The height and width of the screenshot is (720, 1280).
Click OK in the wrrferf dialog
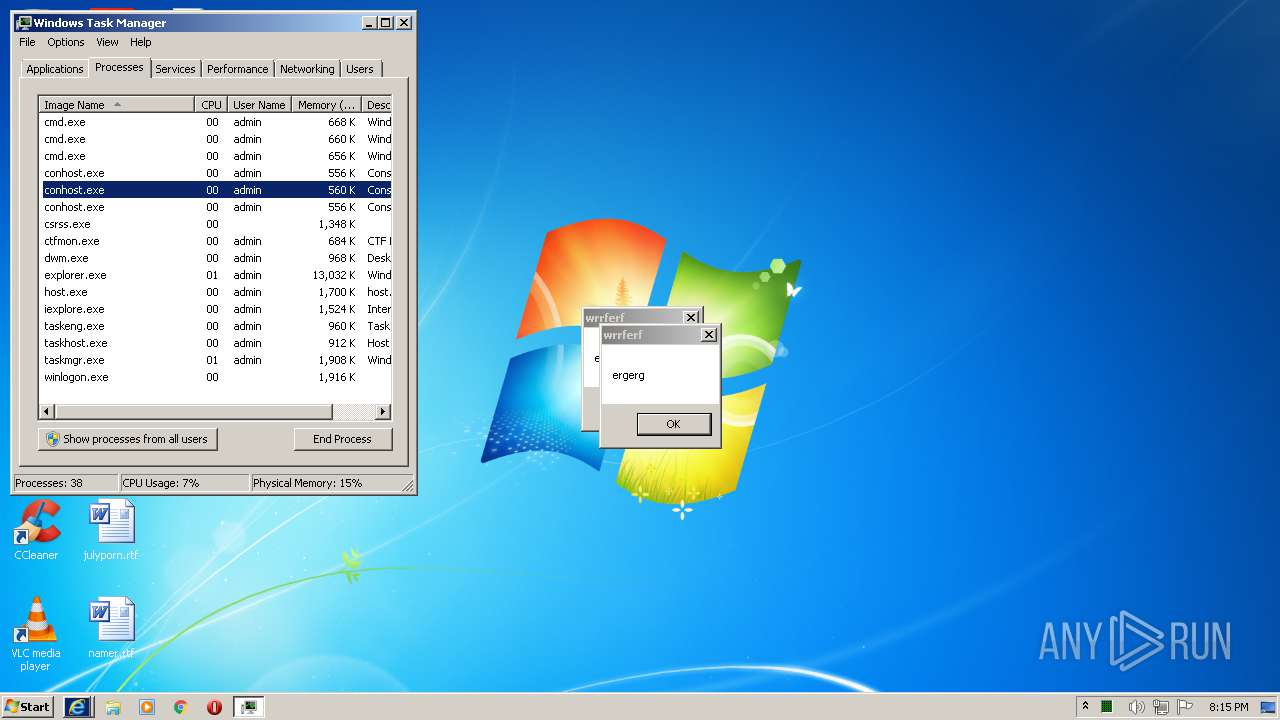(x=673, y=424)
